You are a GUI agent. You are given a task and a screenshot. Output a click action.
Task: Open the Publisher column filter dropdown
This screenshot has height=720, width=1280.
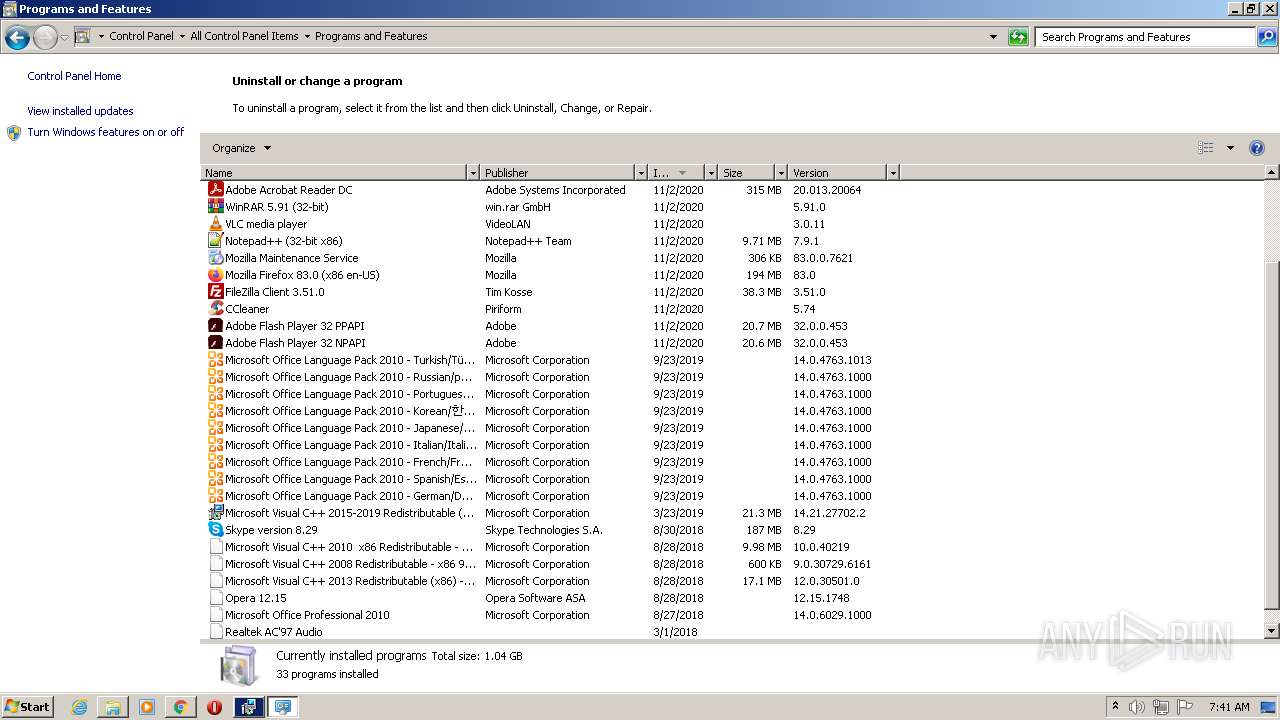coord(641,173)
